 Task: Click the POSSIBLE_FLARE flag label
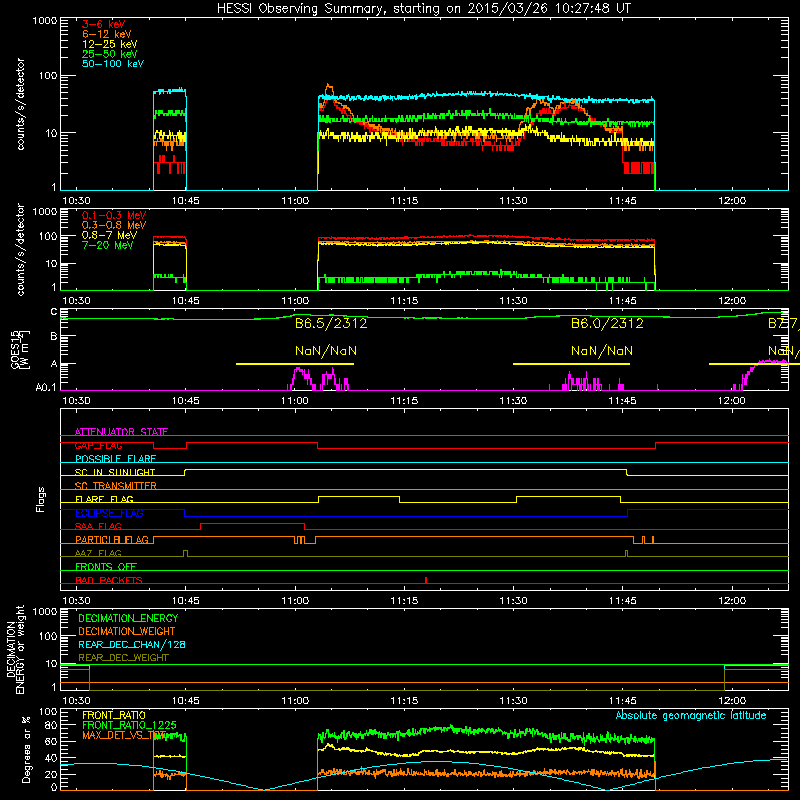tap(115, 459)
